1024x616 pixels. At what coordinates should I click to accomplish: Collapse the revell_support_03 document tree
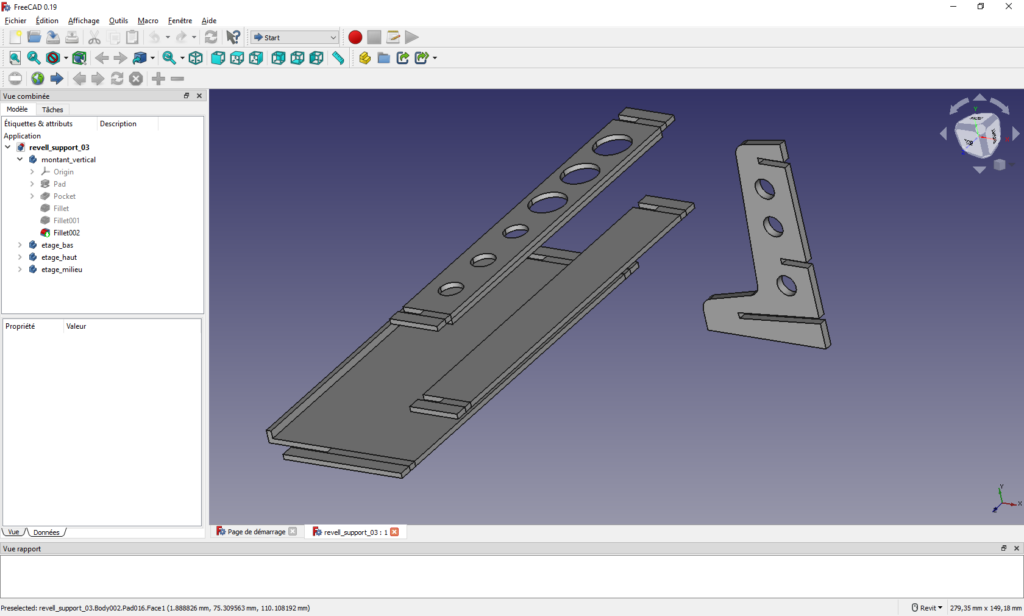tap(8, 148)
